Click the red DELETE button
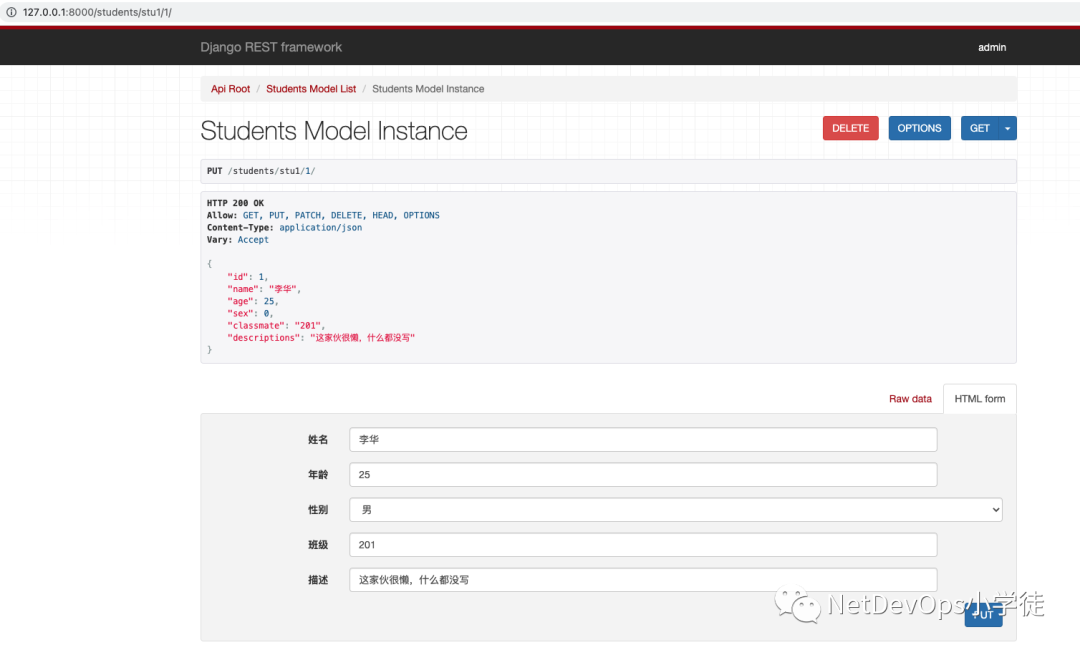Image resolution: width=1080 pixels, height=655 pixels. (850, 128)
